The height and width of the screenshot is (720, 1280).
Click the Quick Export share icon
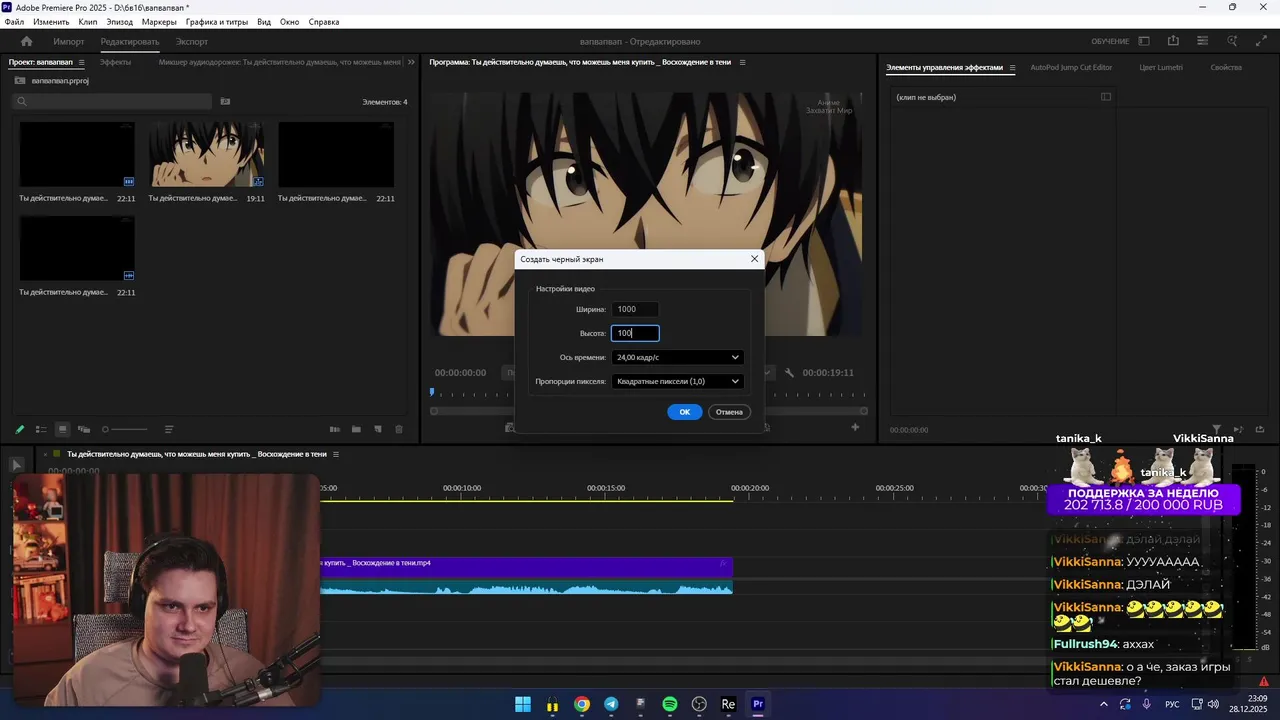(x=1173, y=41)
